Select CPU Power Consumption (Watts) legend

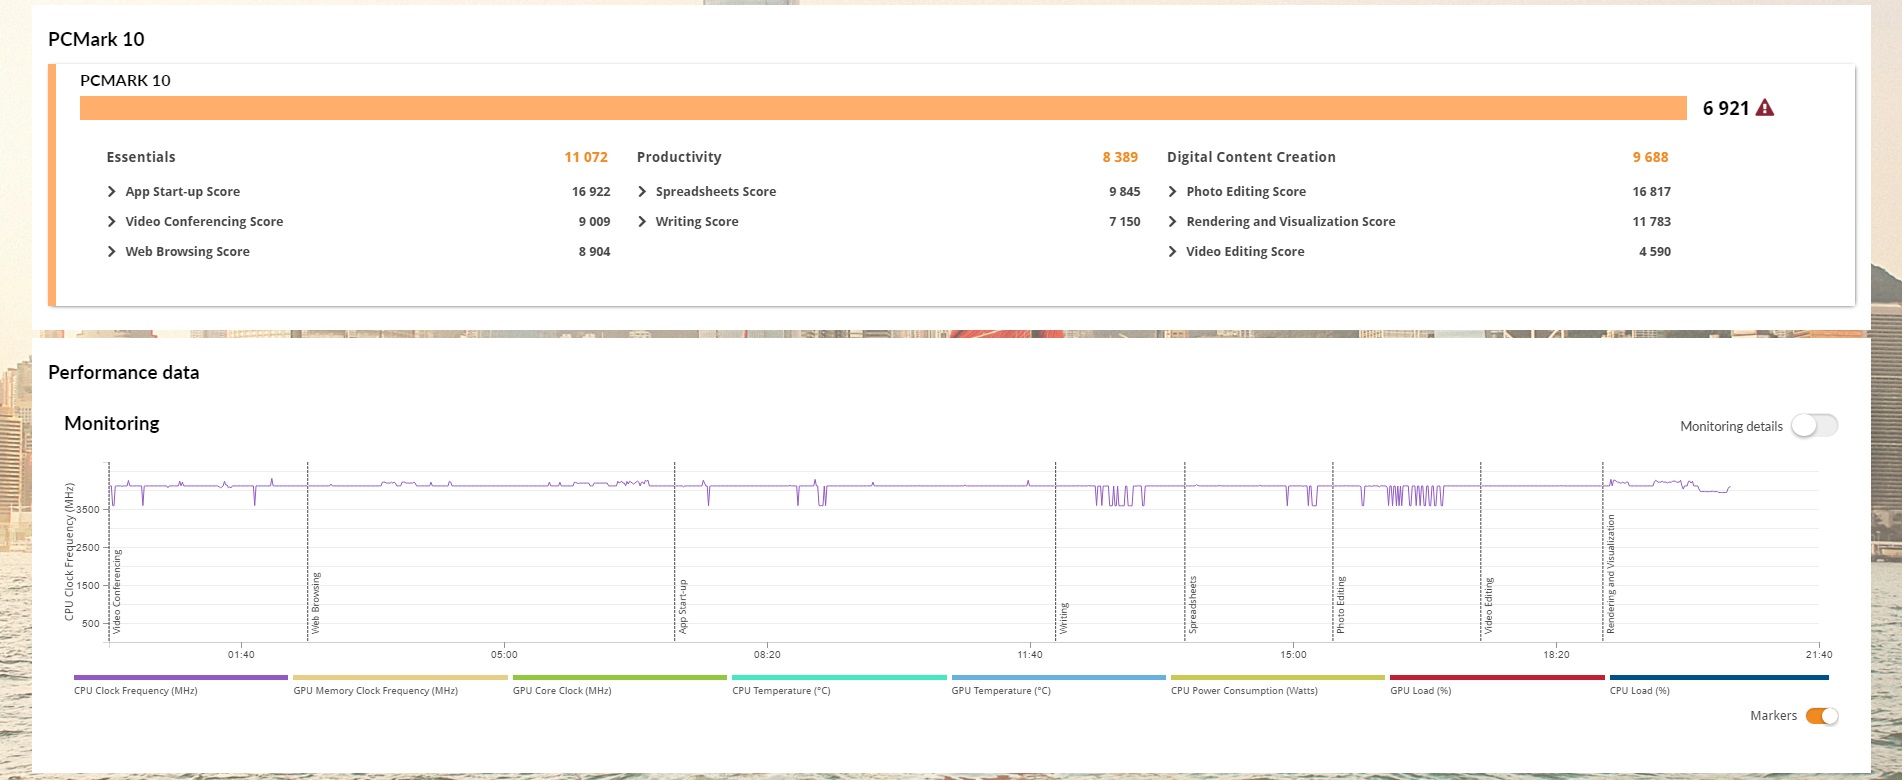coord(1278,685)
